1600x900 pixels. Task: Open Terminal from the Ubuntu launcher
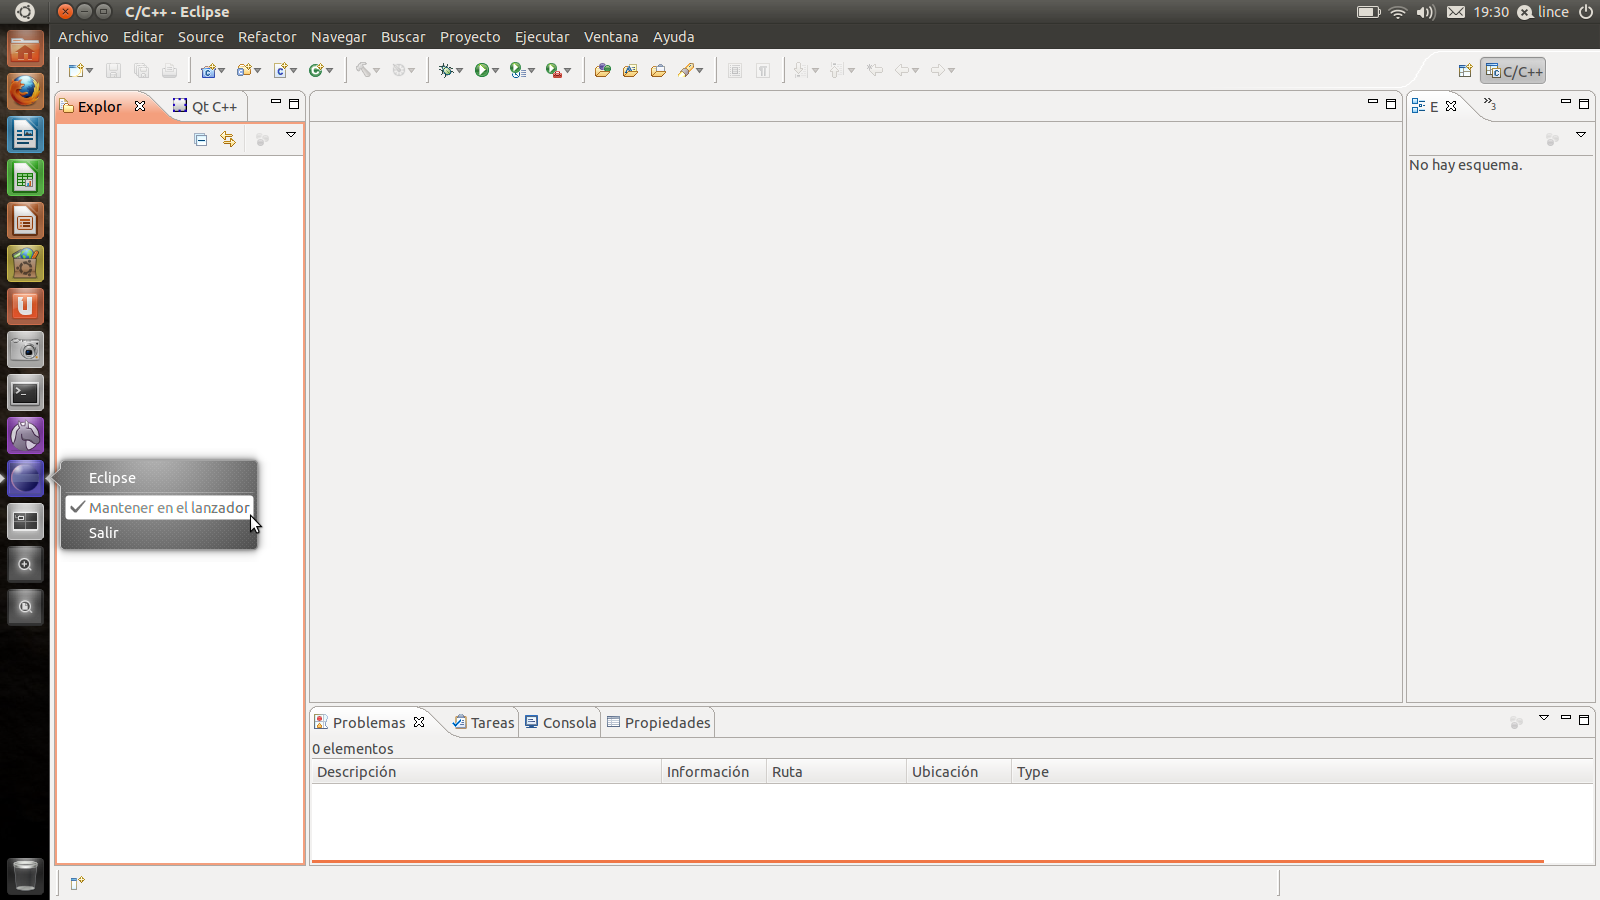[x=25, y=393]
